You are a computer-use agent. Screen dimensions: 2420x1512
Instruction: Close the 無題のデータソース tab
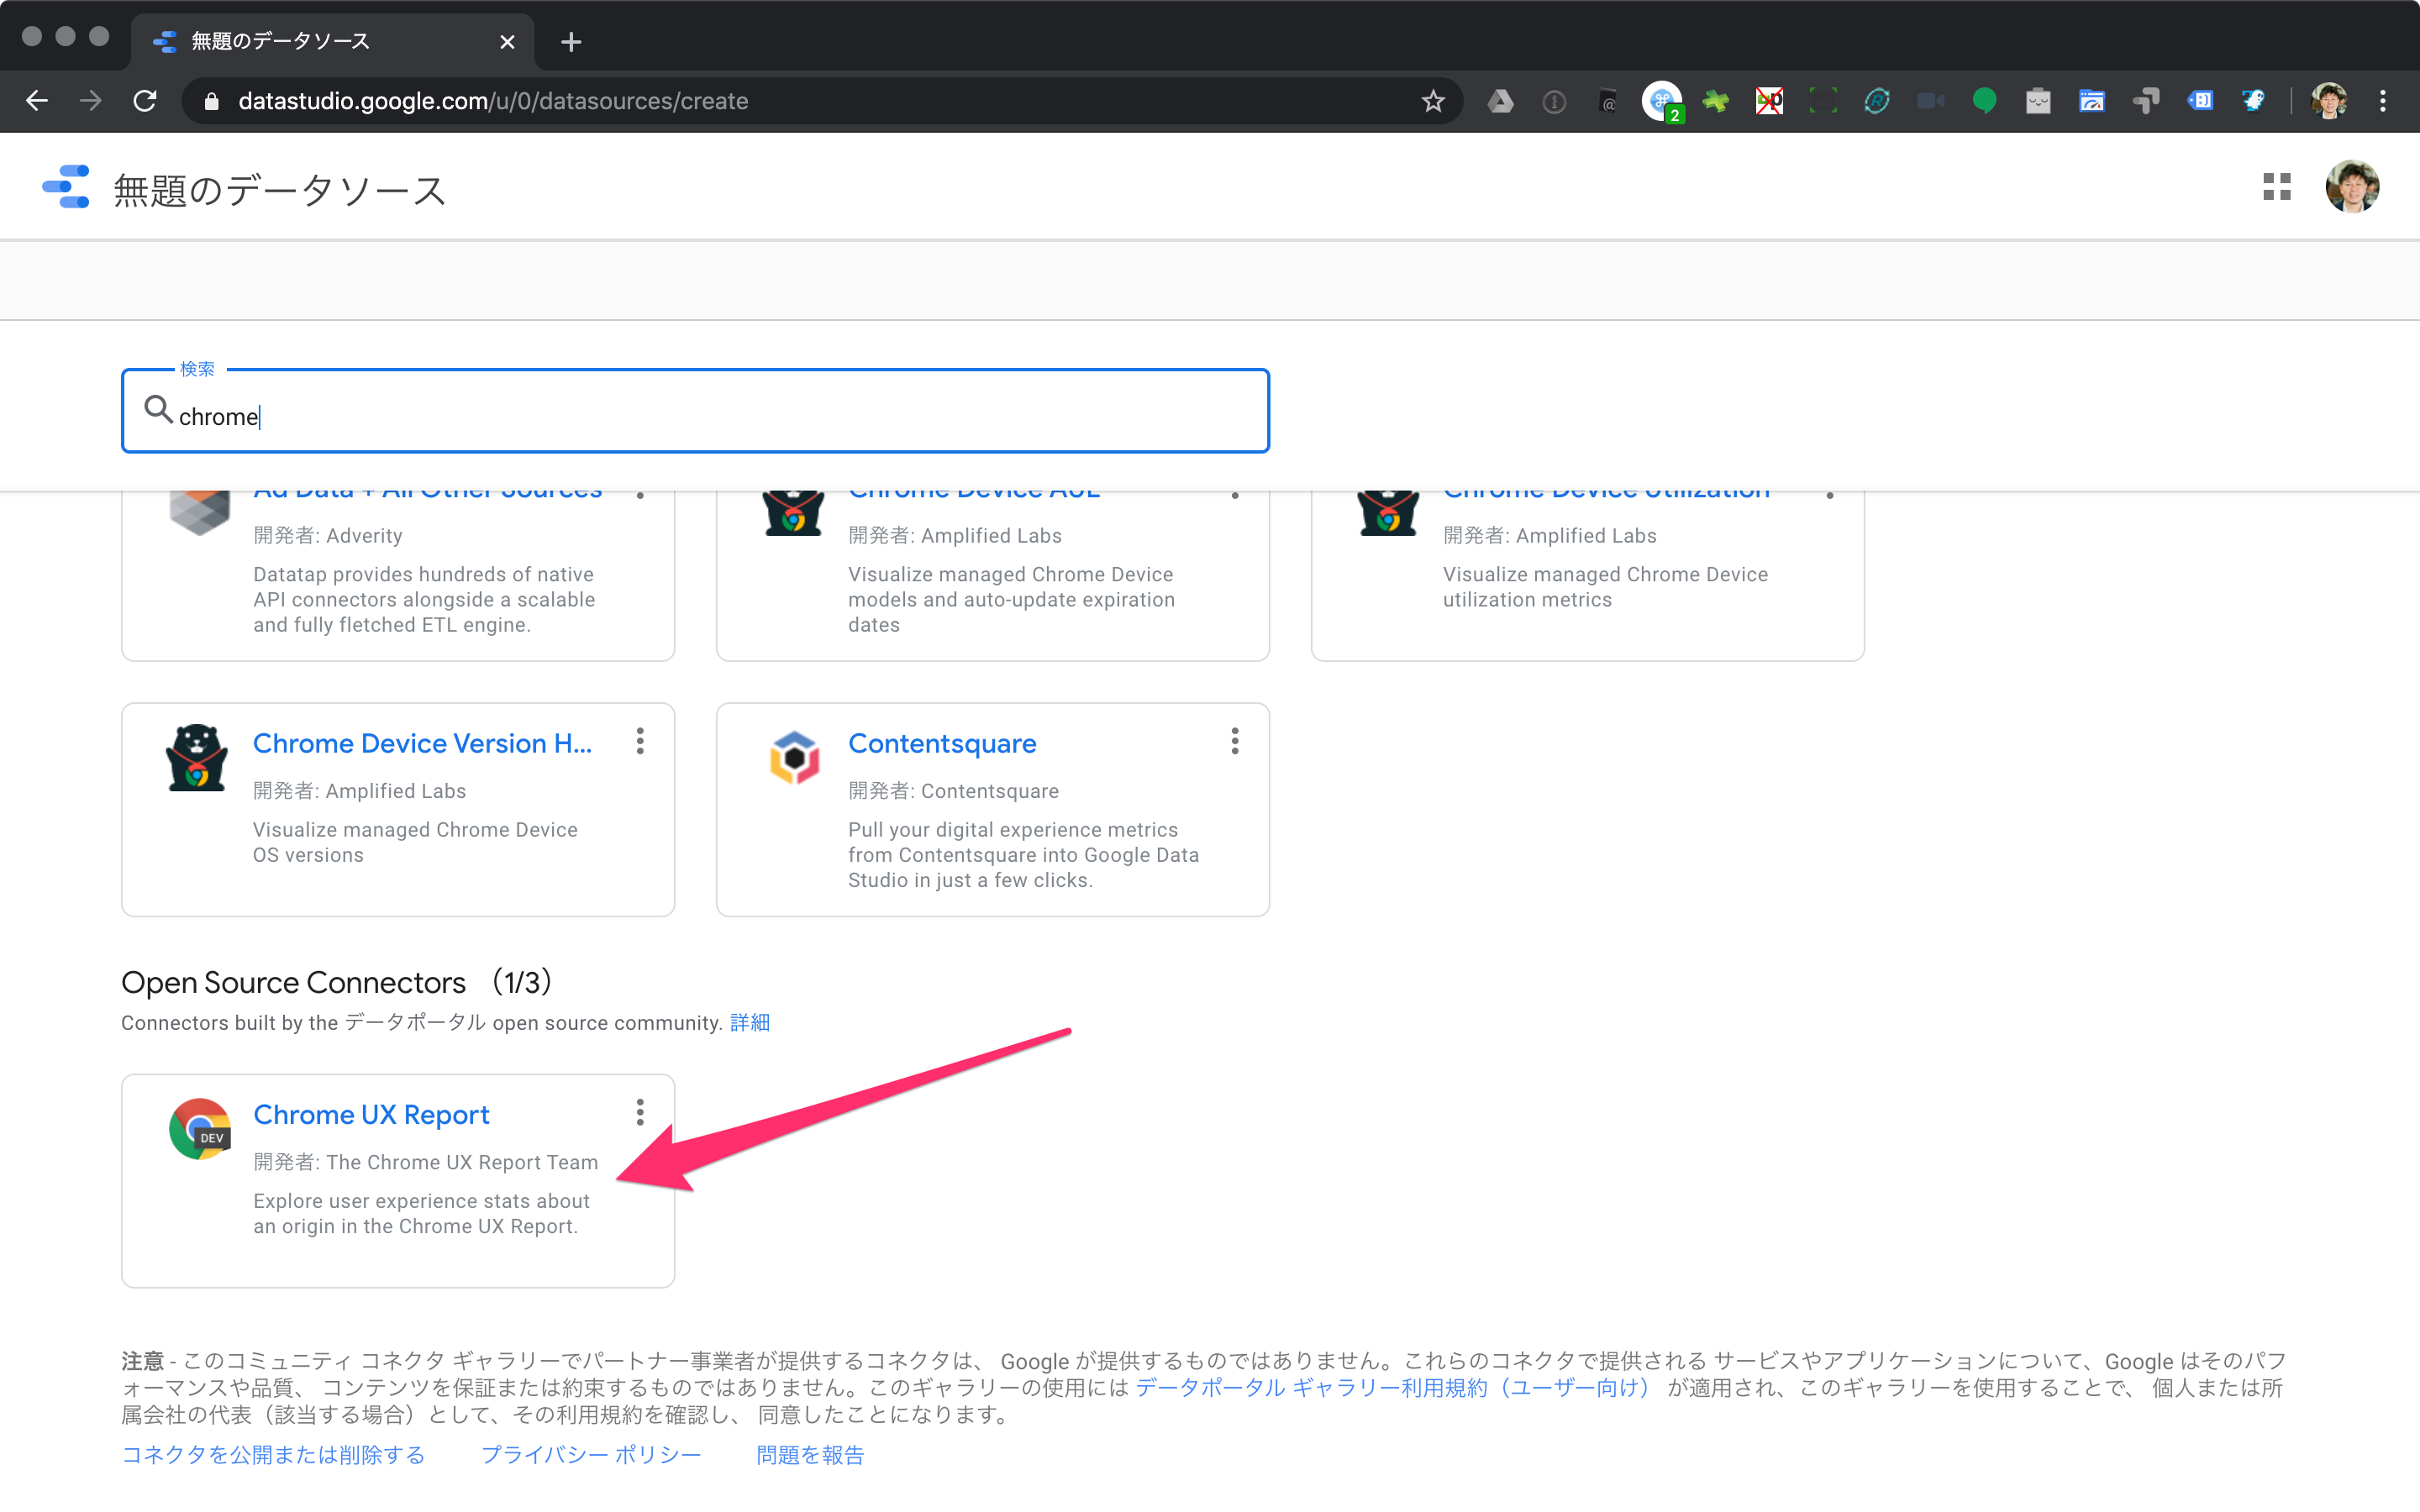pos(507,42)
